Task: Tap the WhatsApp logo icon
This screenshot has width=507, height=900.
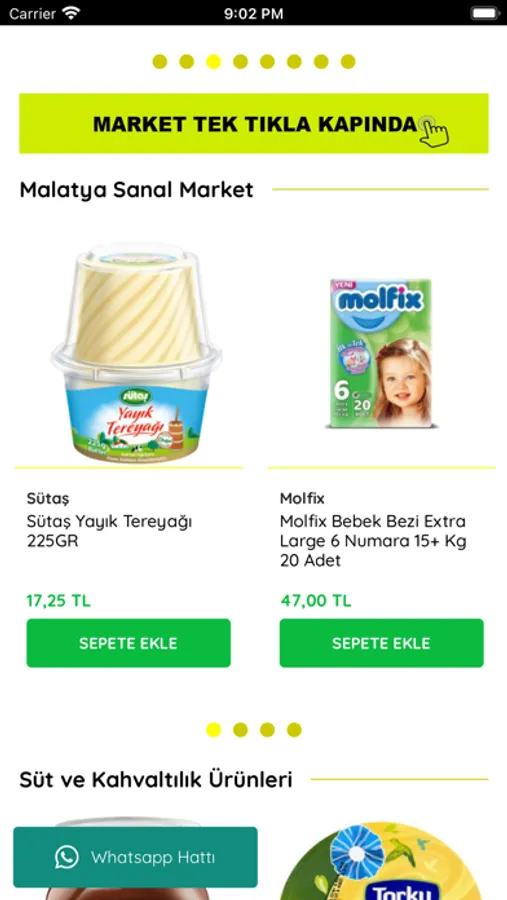Action: coord(67,858)
